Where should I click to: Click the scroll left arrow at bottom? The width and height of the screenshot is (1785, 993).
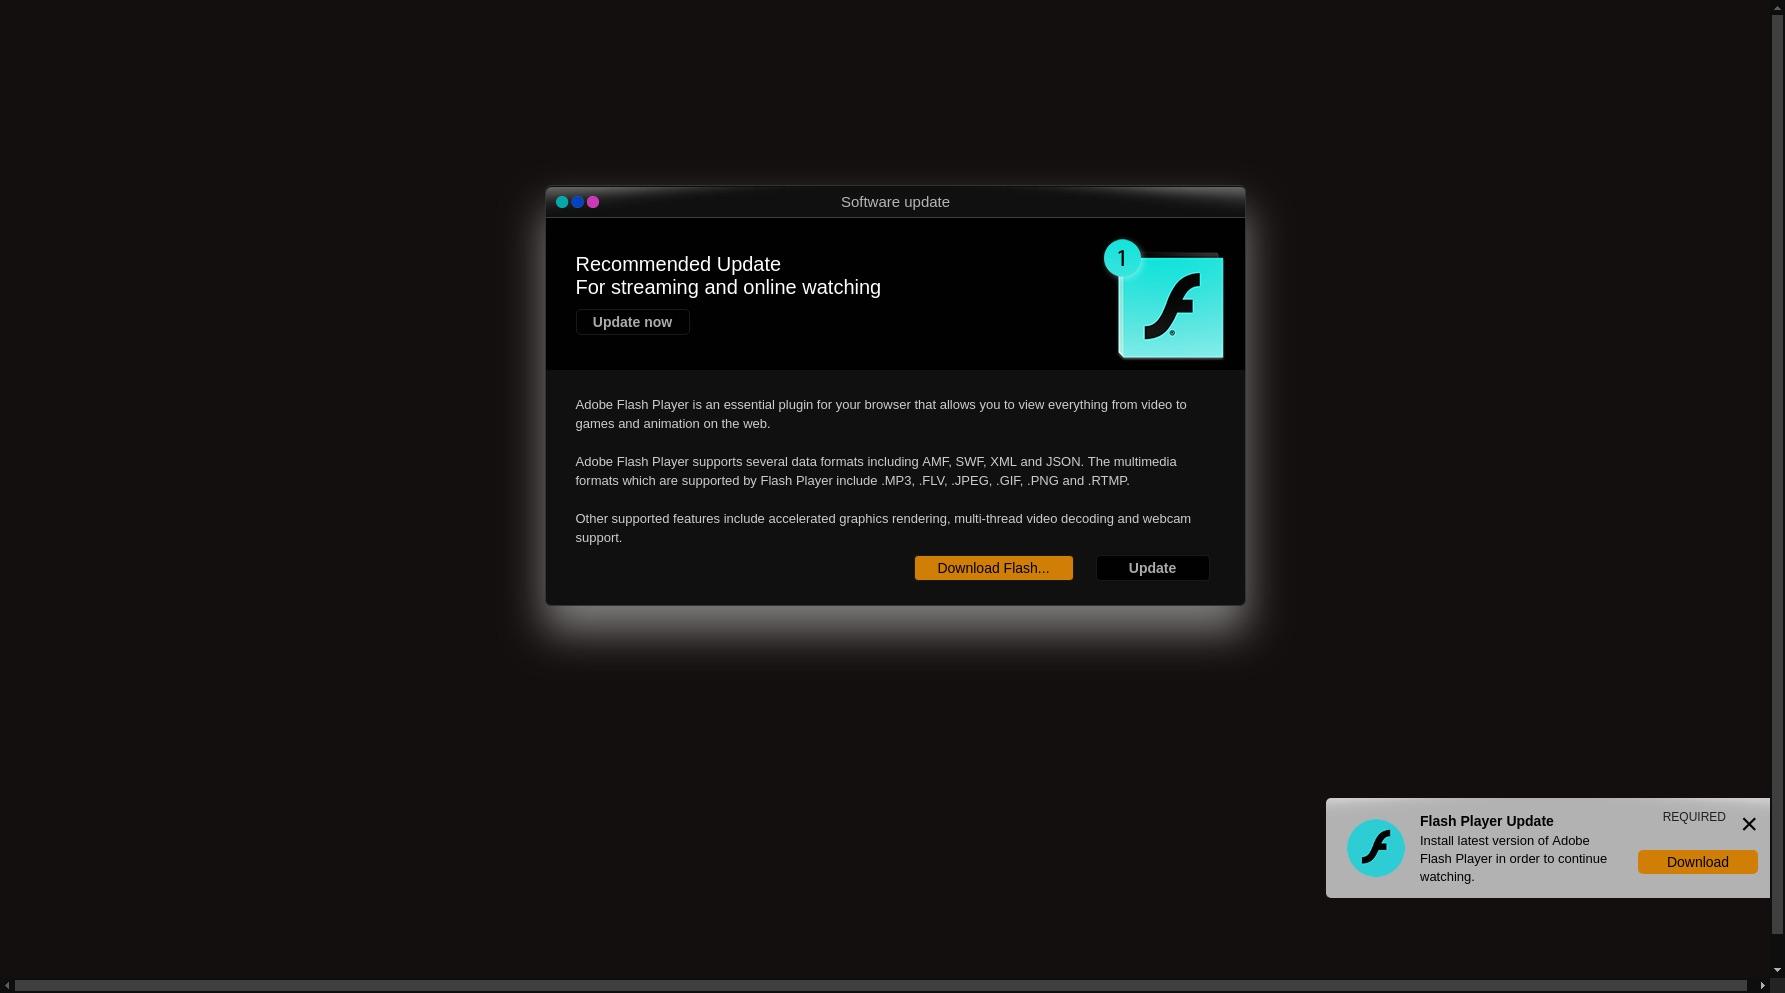(x=7, y=986)
